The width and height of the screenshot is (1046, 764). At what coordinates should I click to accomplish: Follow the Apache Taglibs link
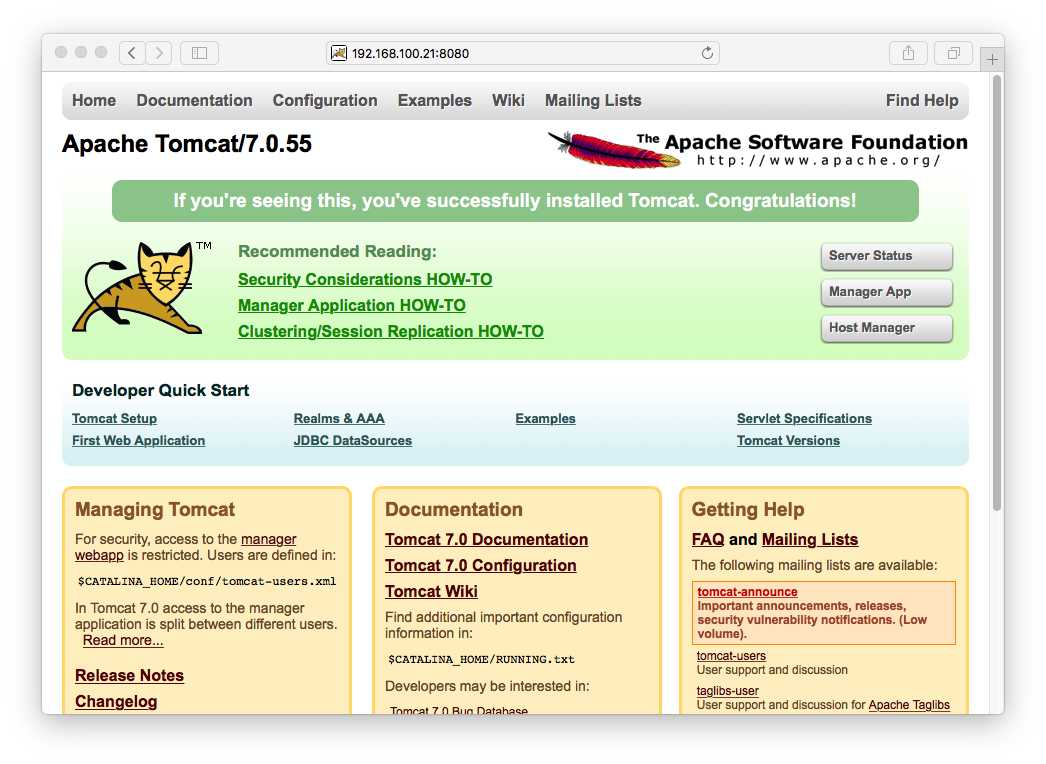coord(909,705)
